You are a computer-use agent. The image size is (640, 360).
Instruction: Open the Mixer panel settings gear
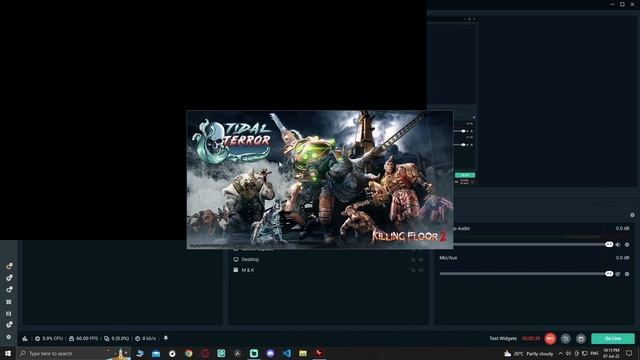click(x=632, y=215)
